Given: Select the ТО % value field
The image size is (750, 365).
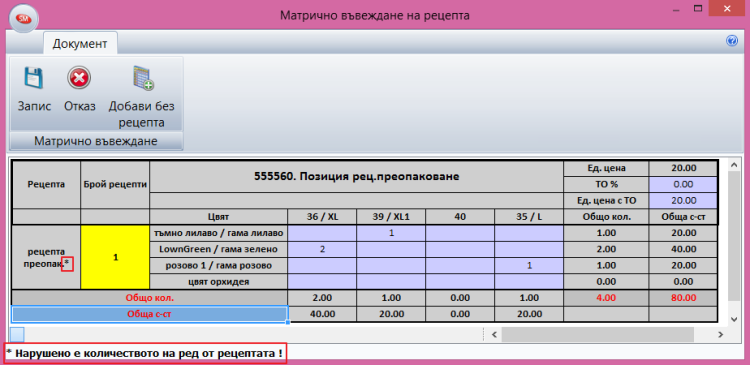Looking at the screenshot, I should tap(683, 184).
